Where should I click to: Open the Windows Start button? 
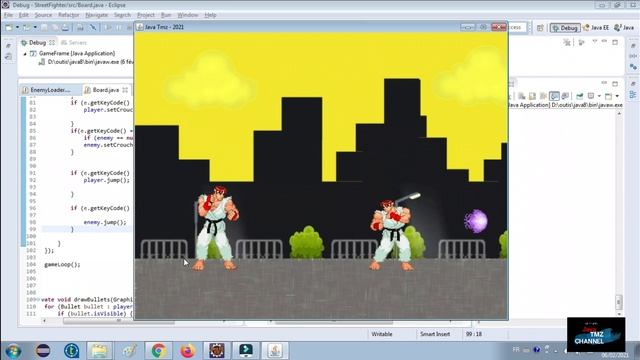[13, 351]
